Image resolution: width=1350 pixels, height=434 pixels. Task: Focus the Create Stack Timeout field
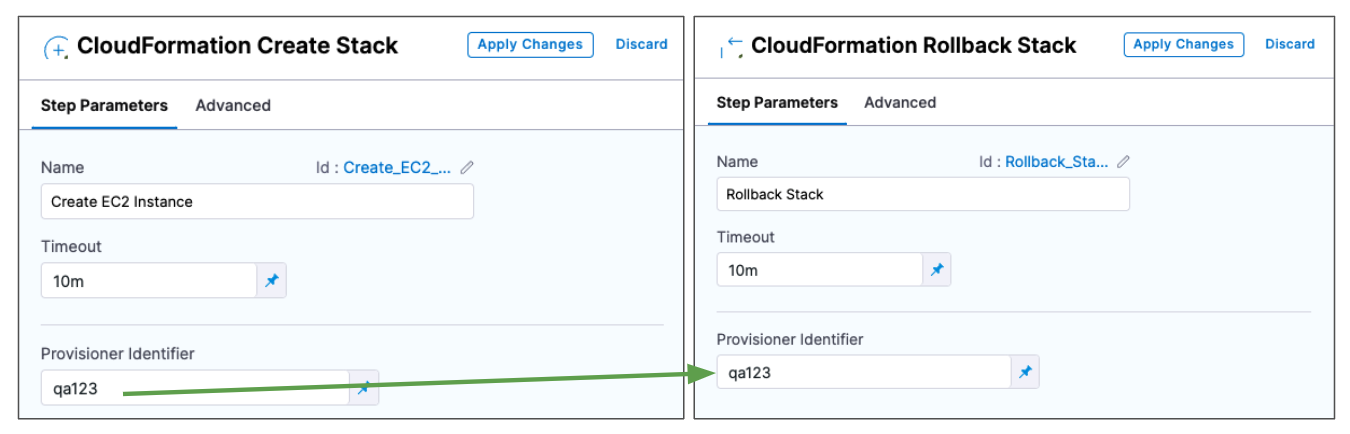(149, 281)
